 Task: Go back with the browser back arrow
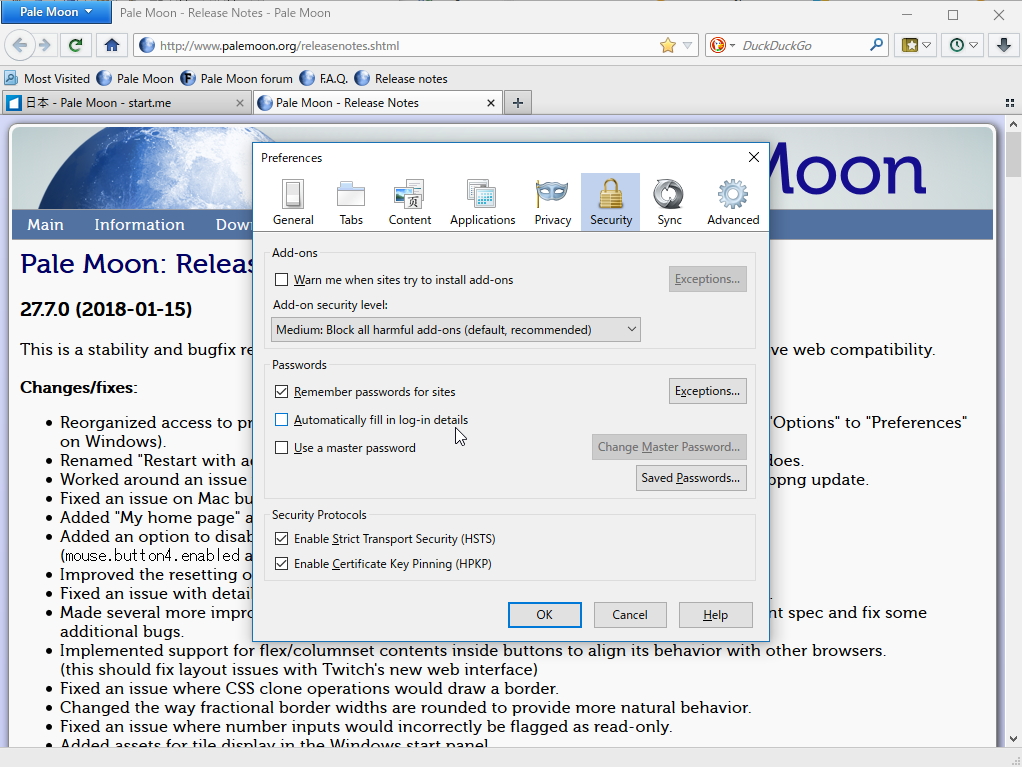coord(20,45)
